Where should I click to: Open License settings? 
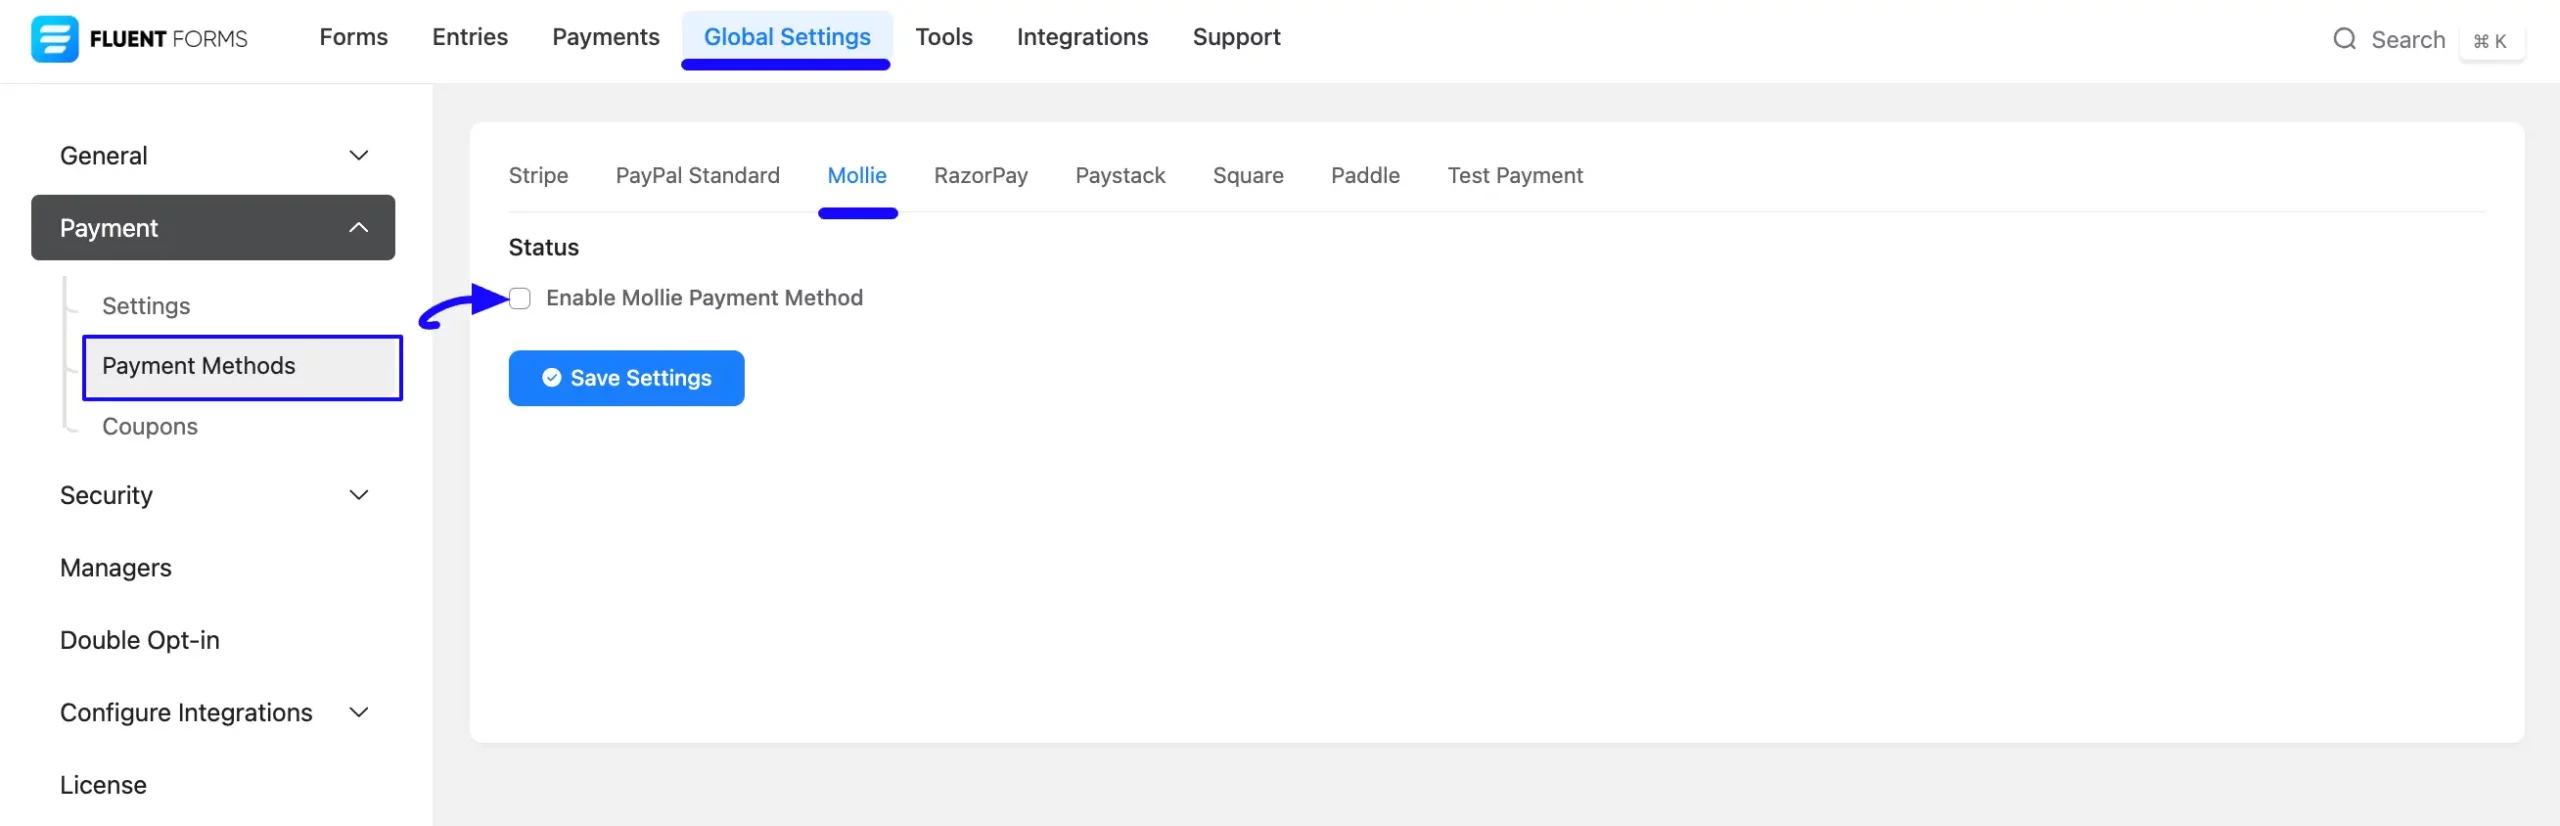pos(103,785)
